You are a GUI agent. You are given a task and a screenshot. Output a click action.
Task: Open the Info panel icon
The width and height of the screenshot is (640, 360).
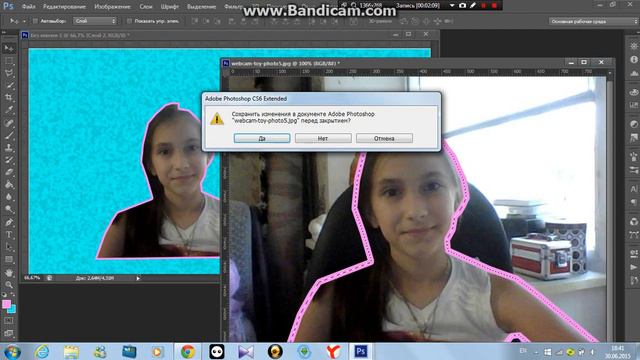[x=634, y=60]
